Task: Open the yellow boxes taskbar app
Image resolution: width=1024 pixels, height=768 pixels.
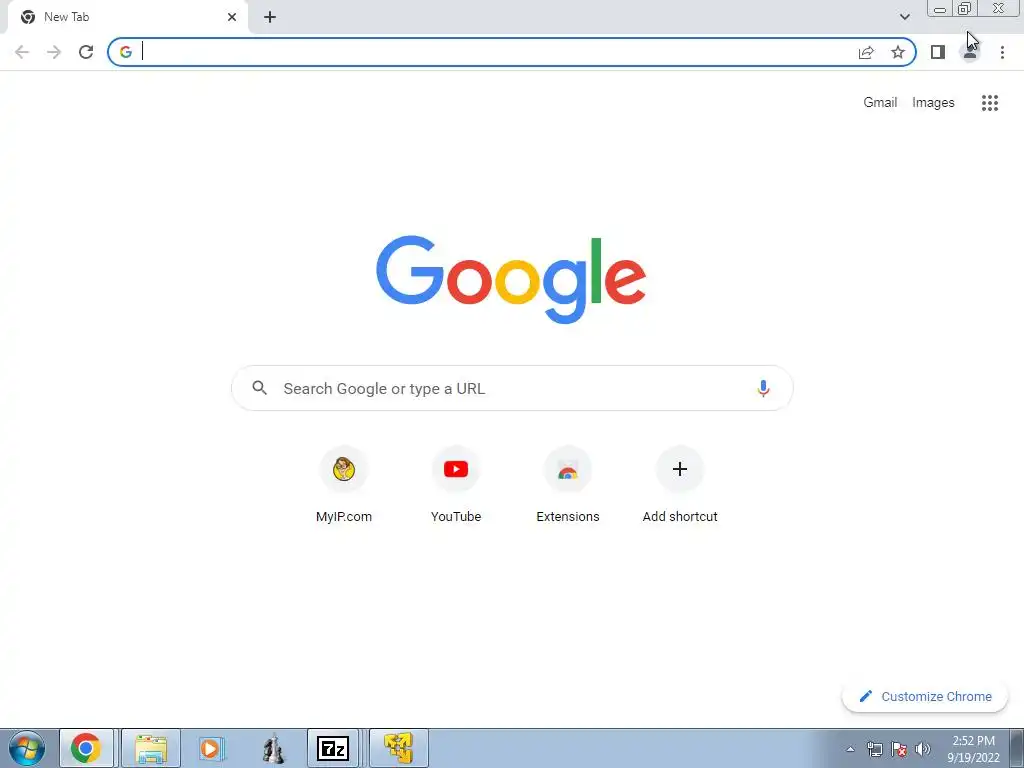Action: click(x=399, y=748)
